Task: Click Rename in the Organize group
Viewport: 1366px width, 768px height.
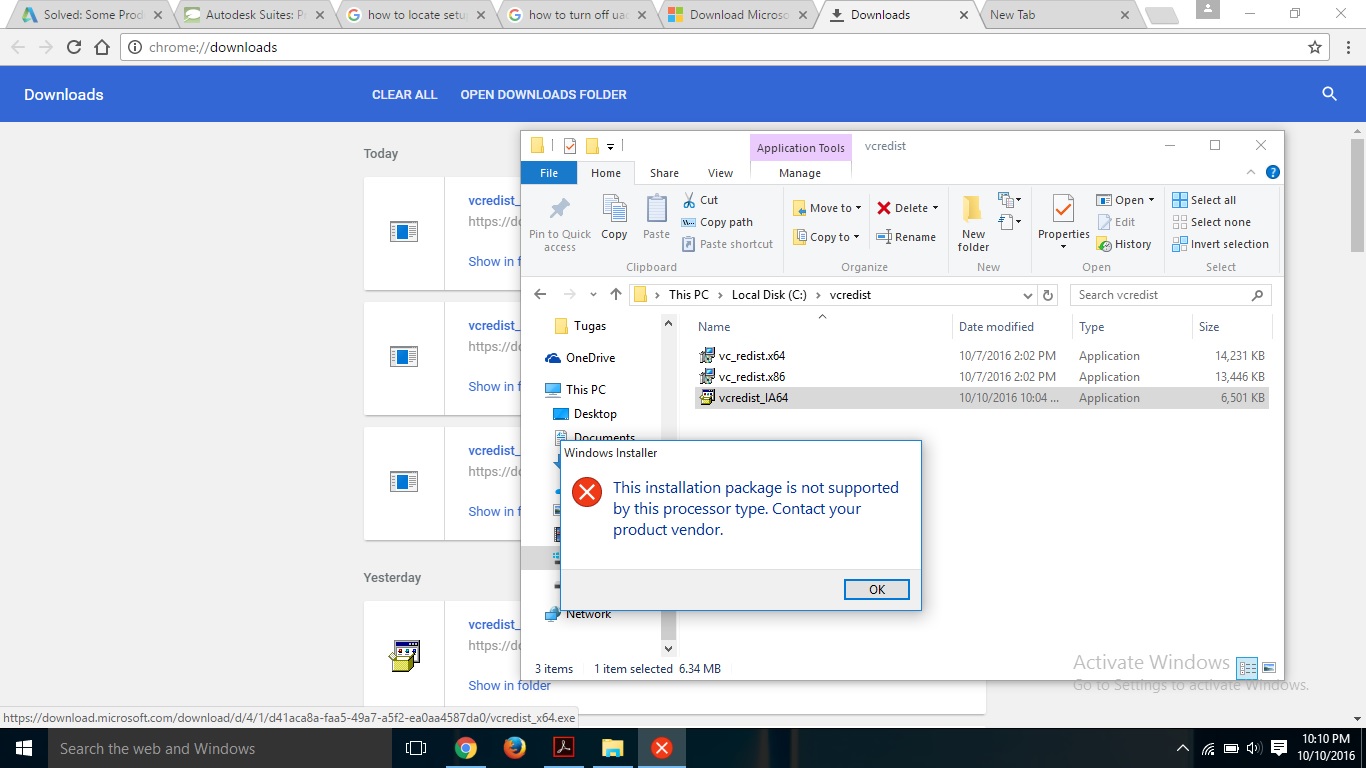Action: coord(906,237)
